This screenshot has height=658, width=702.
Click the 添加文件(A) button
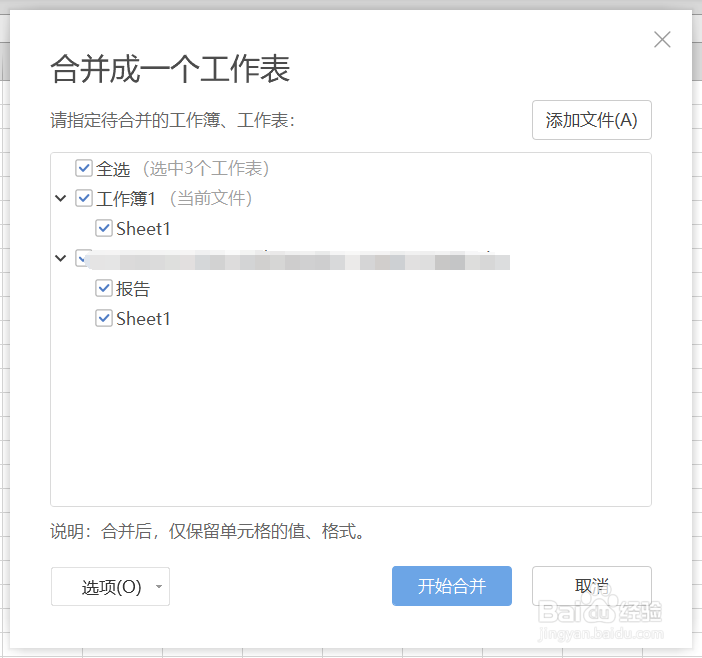[591, 120]
